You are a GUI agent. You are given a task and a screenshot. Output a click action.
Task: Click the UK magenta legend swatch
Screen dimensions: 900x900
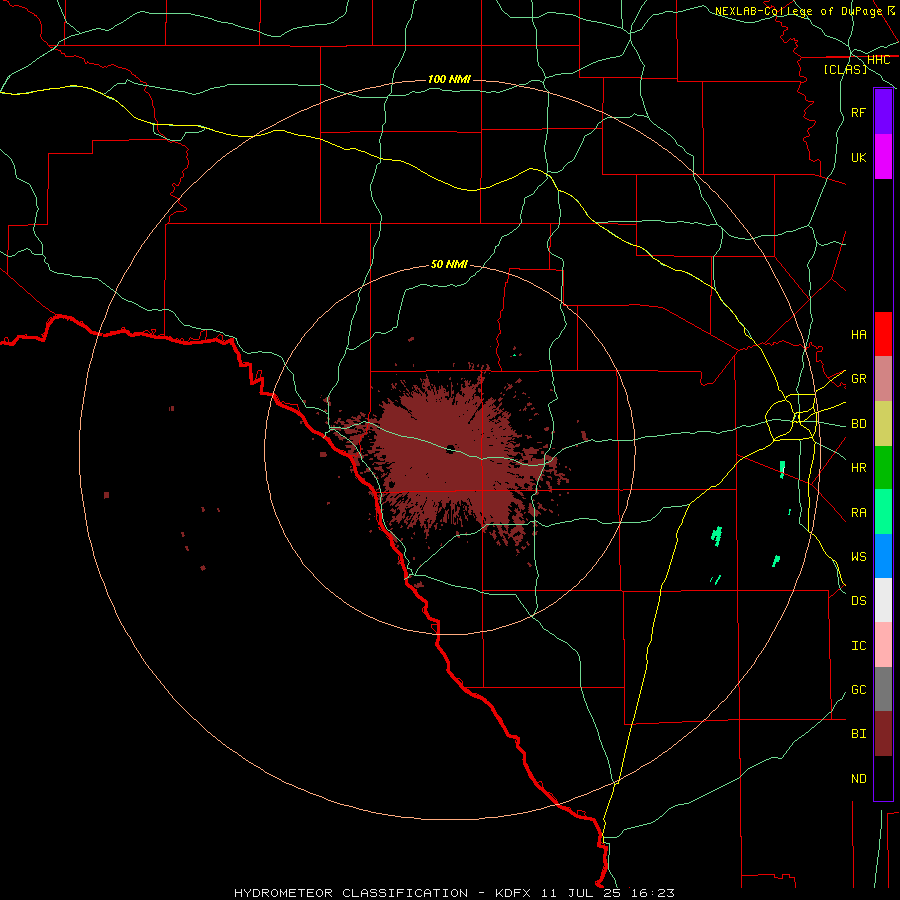(883, 157)
